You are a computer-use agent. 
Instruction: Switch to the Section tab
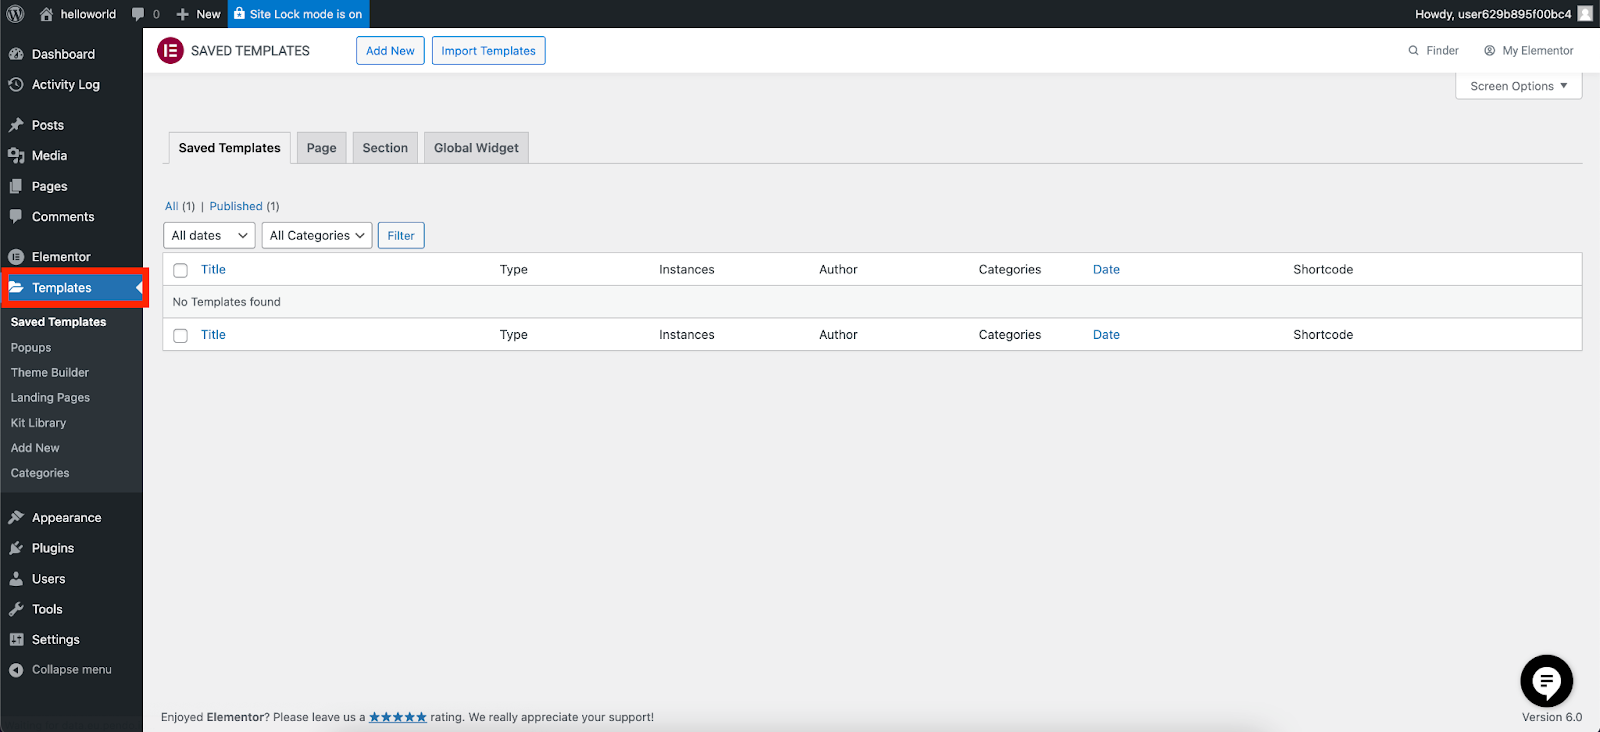[385, 148]
